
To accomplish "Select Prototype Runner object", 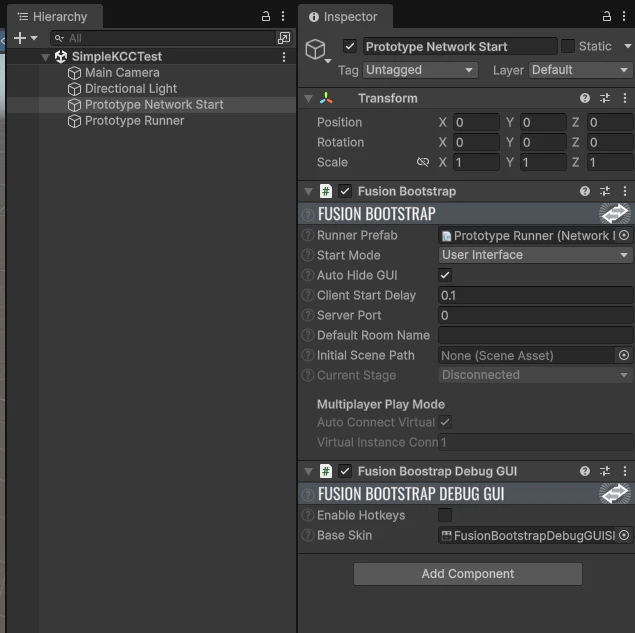I will 134,121.
